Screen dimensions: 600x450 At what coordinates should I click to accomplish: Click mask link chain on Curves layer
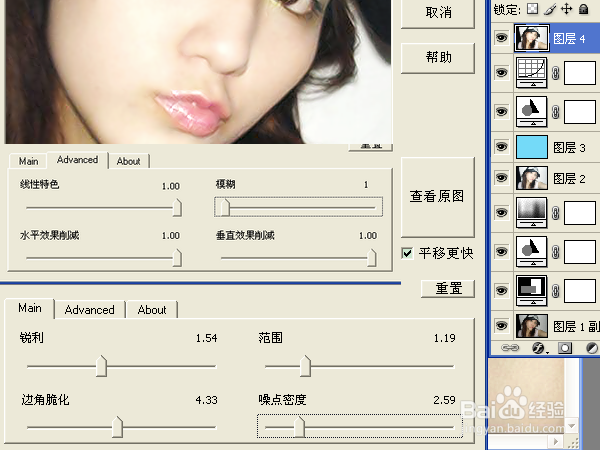pos(556,73)
